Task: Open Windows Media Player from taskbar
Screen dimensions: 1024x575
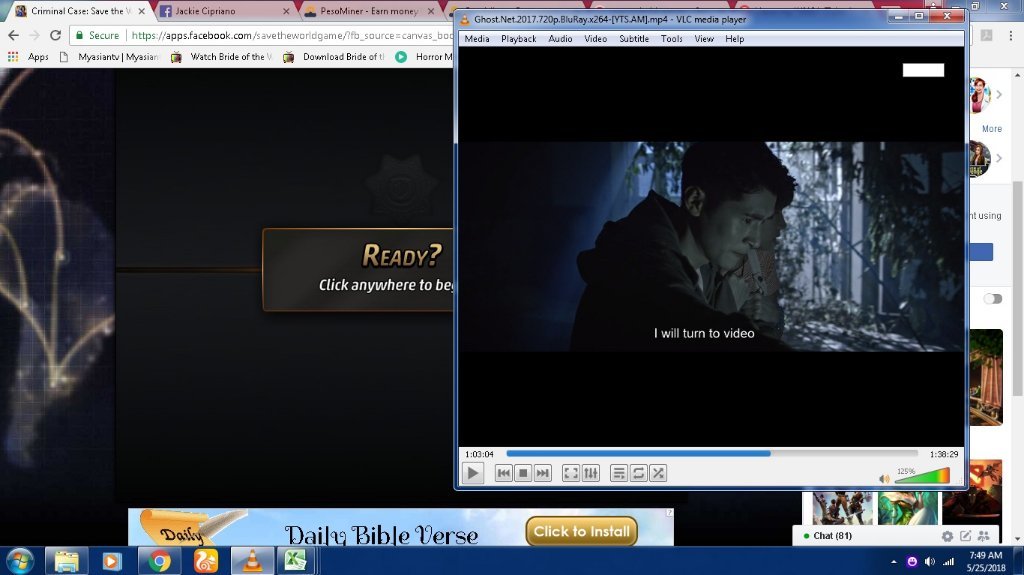Action: click(112, 561)
